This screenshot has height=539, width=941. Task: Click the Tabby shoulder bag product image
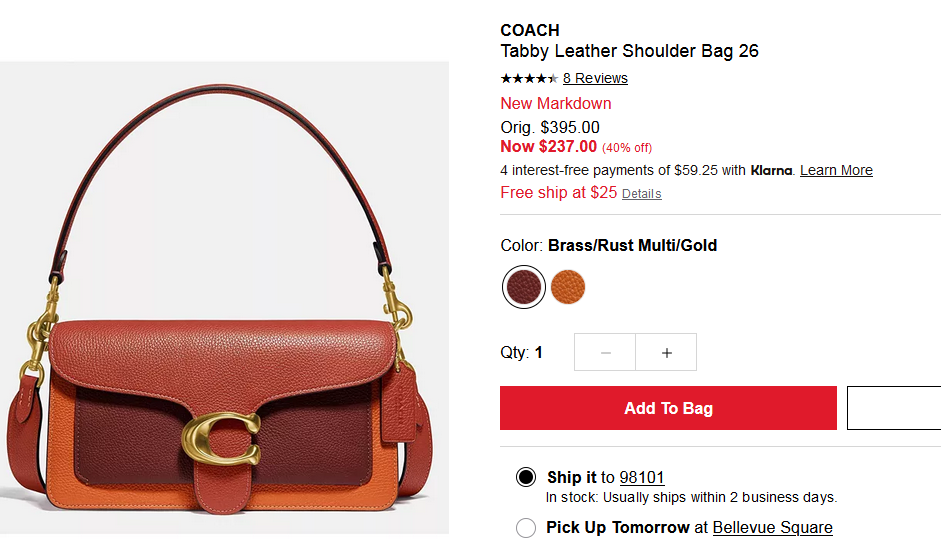pos(224,298)
